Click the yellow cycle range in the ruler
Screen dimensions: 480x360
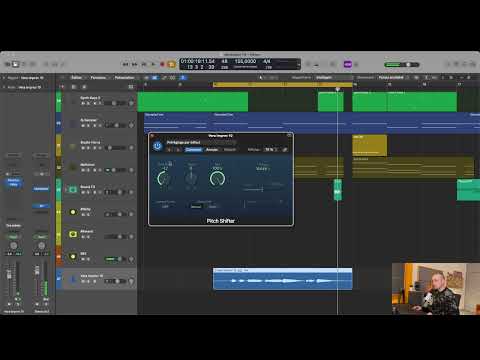pyautogui.click(x=283, y=85)
